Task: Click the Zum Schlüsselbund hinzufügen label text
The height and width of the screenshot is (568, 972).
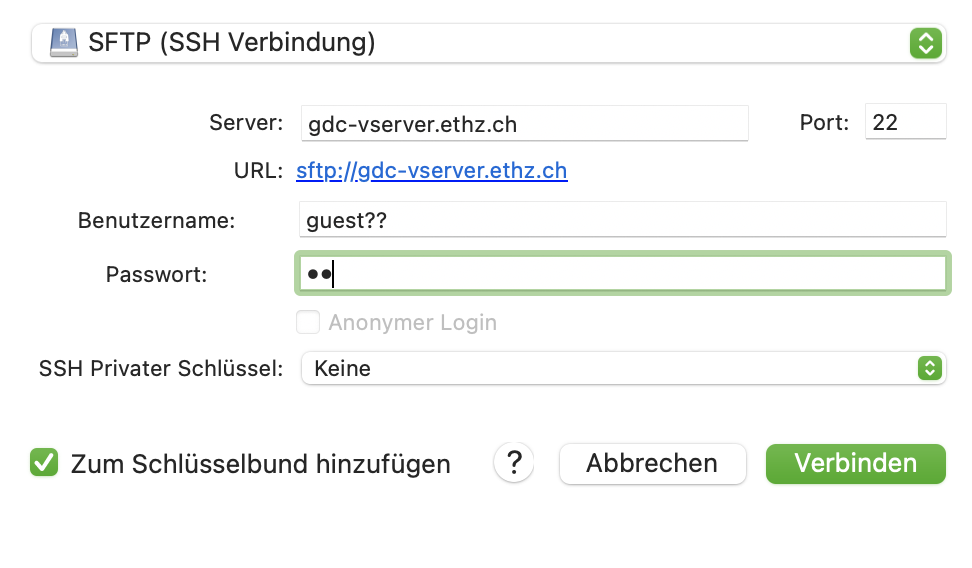Action: (x=260, y=464)
